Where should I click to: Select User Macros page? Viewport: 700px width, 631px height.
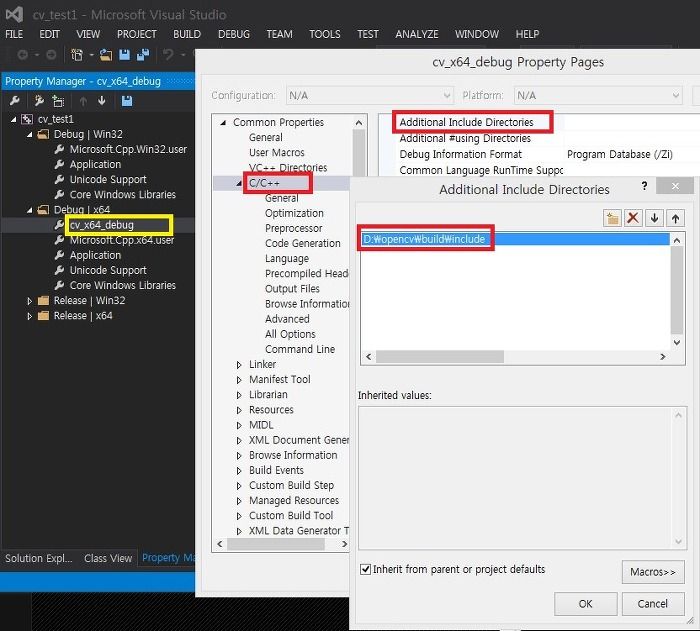pyautogui.click(x=277, y=152)
